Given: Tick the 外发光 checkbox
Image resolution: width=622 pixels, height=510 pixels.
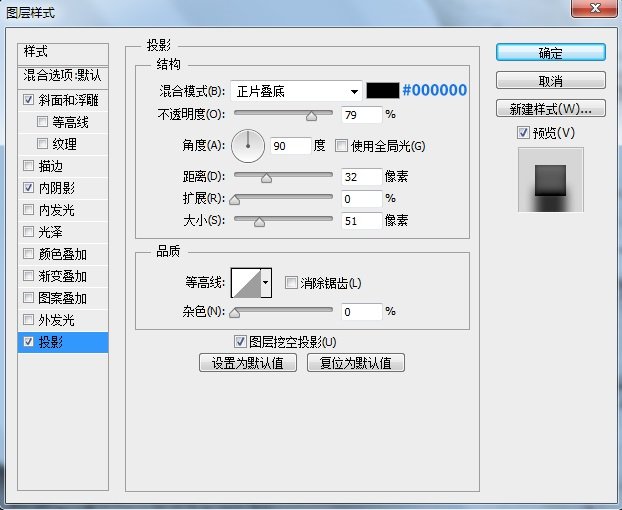Looking at the screenshot, I should click(x=29, y=319).
